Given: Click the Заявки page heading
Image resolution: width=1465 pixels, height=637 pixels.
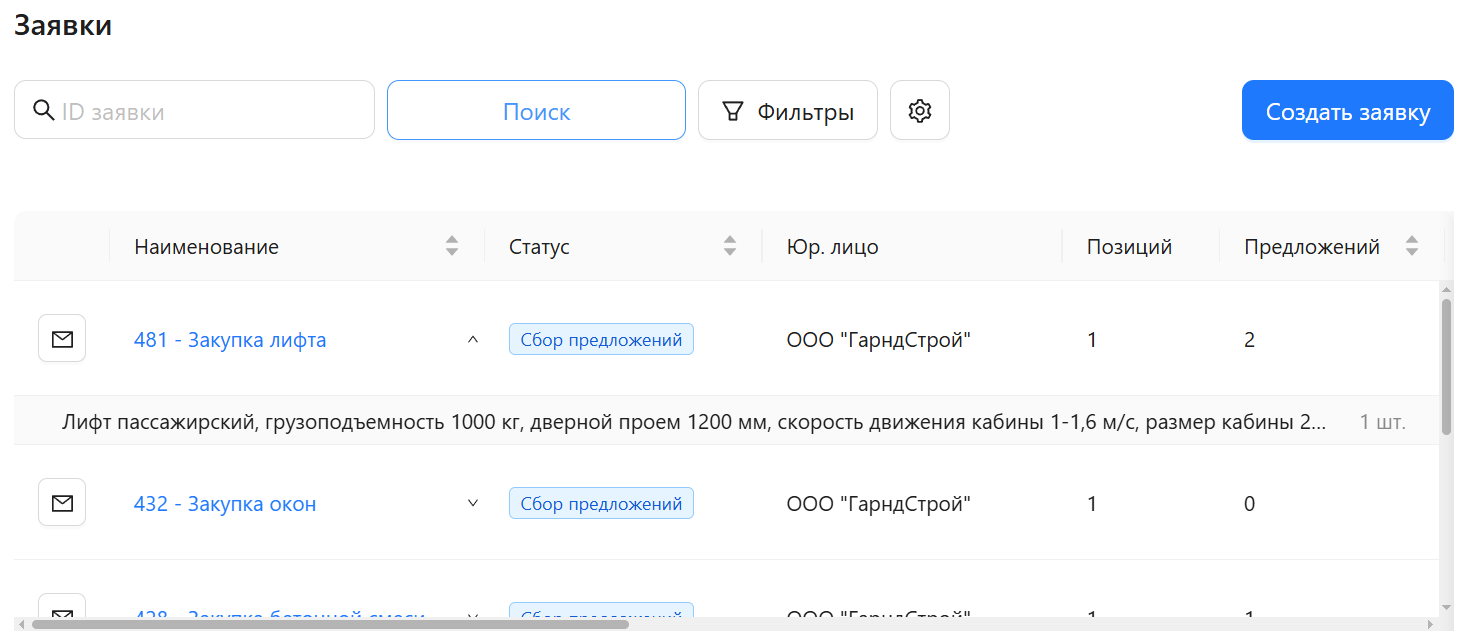Looking at the screenshot, I should [x=63, y=26].
